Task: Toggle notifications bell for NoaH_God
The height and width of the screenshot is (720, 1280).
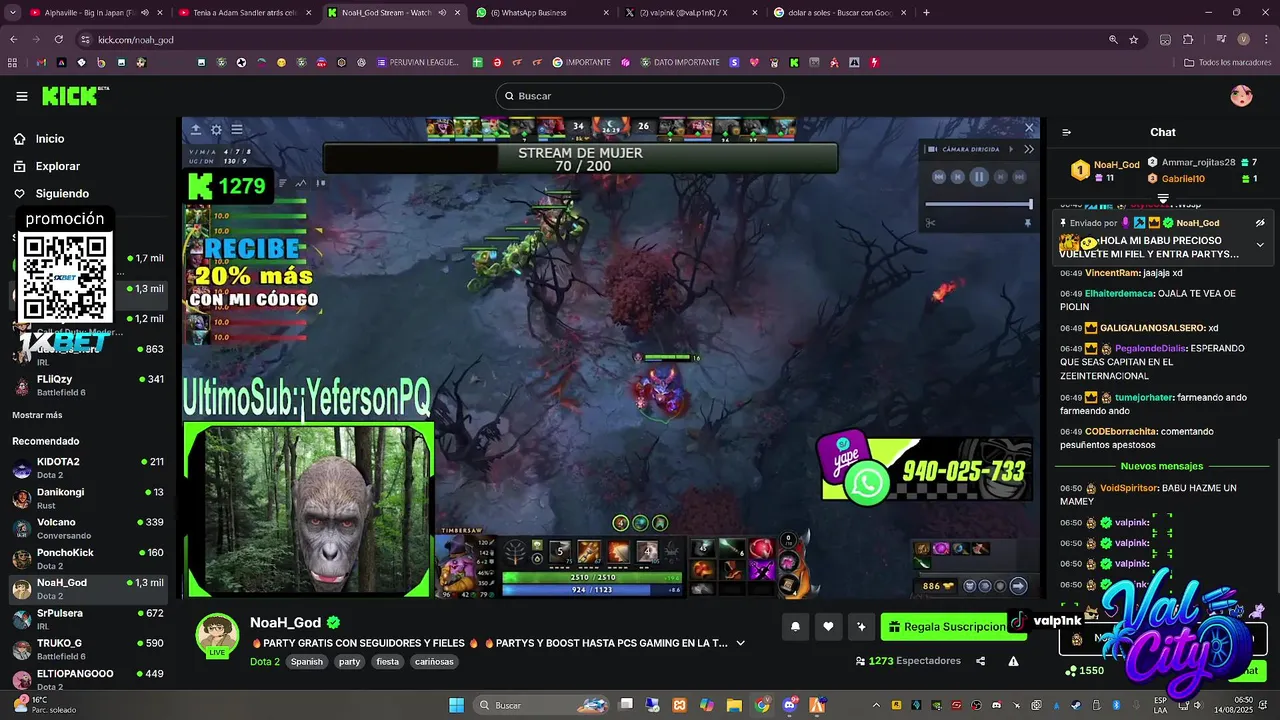Action: click(795, 627)
